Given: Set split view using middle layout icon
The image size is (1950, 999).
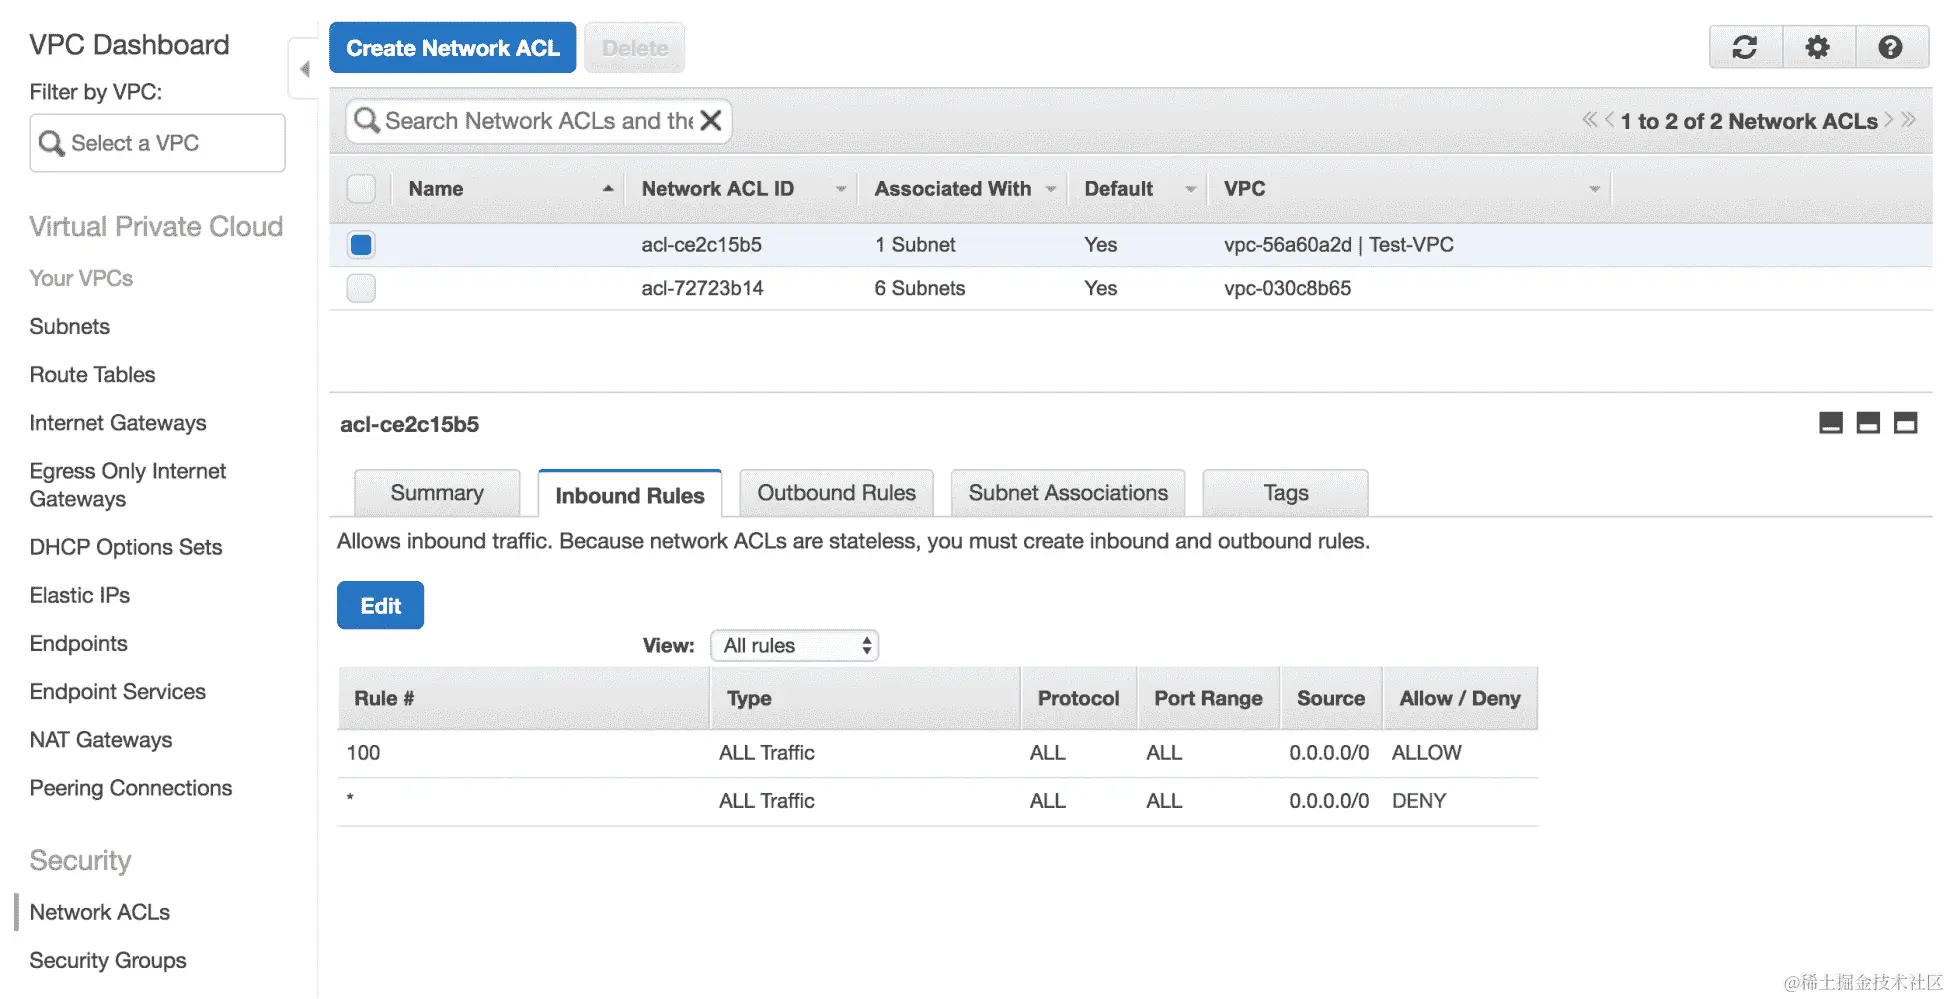Looking at the screenshot, I should (1868, 423).
